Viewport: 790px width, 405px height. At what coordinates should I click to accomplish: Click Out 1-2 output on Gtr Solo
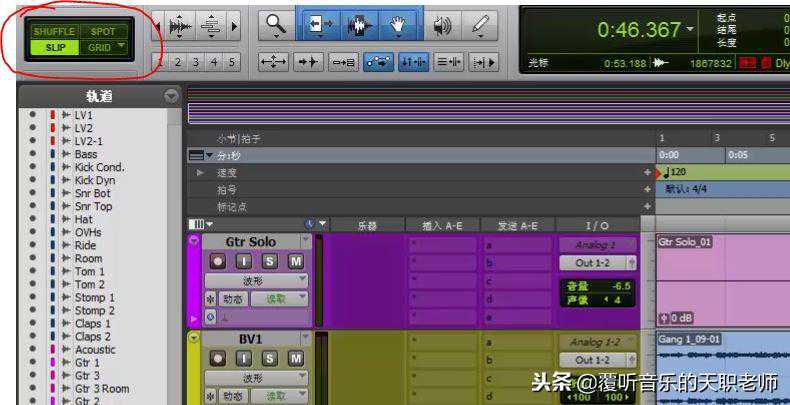pyautogui.click(x=598, y=263)
